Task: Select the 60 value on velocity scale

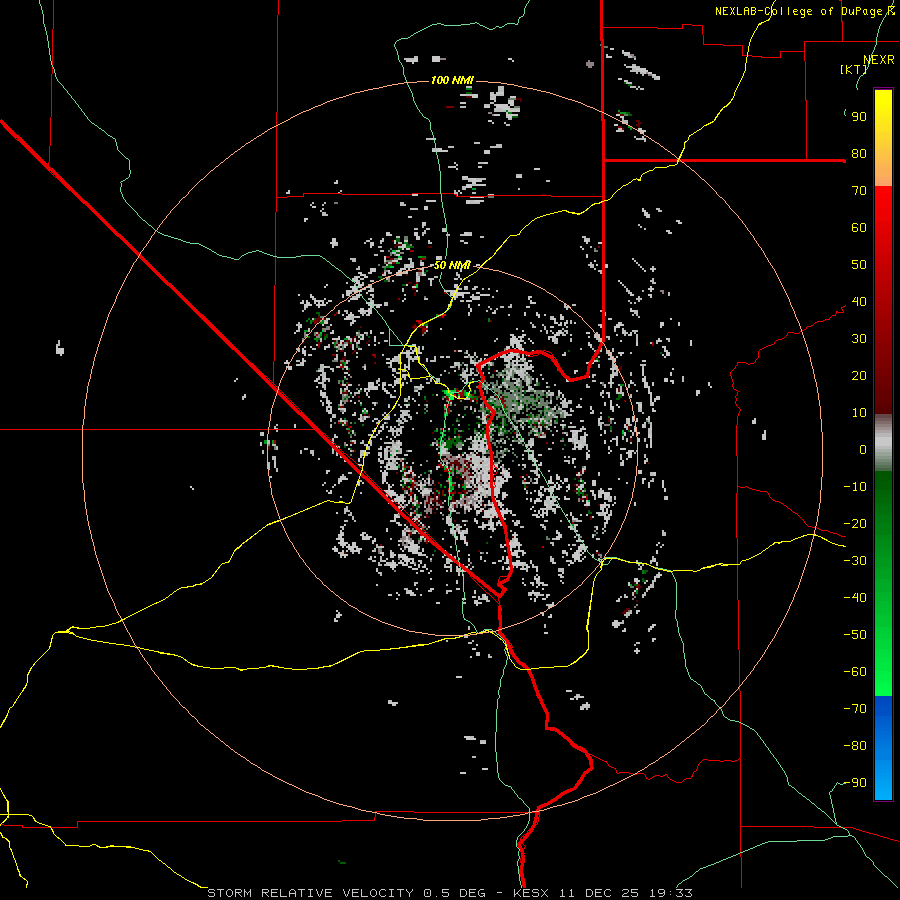Action: tap(859, 228)
